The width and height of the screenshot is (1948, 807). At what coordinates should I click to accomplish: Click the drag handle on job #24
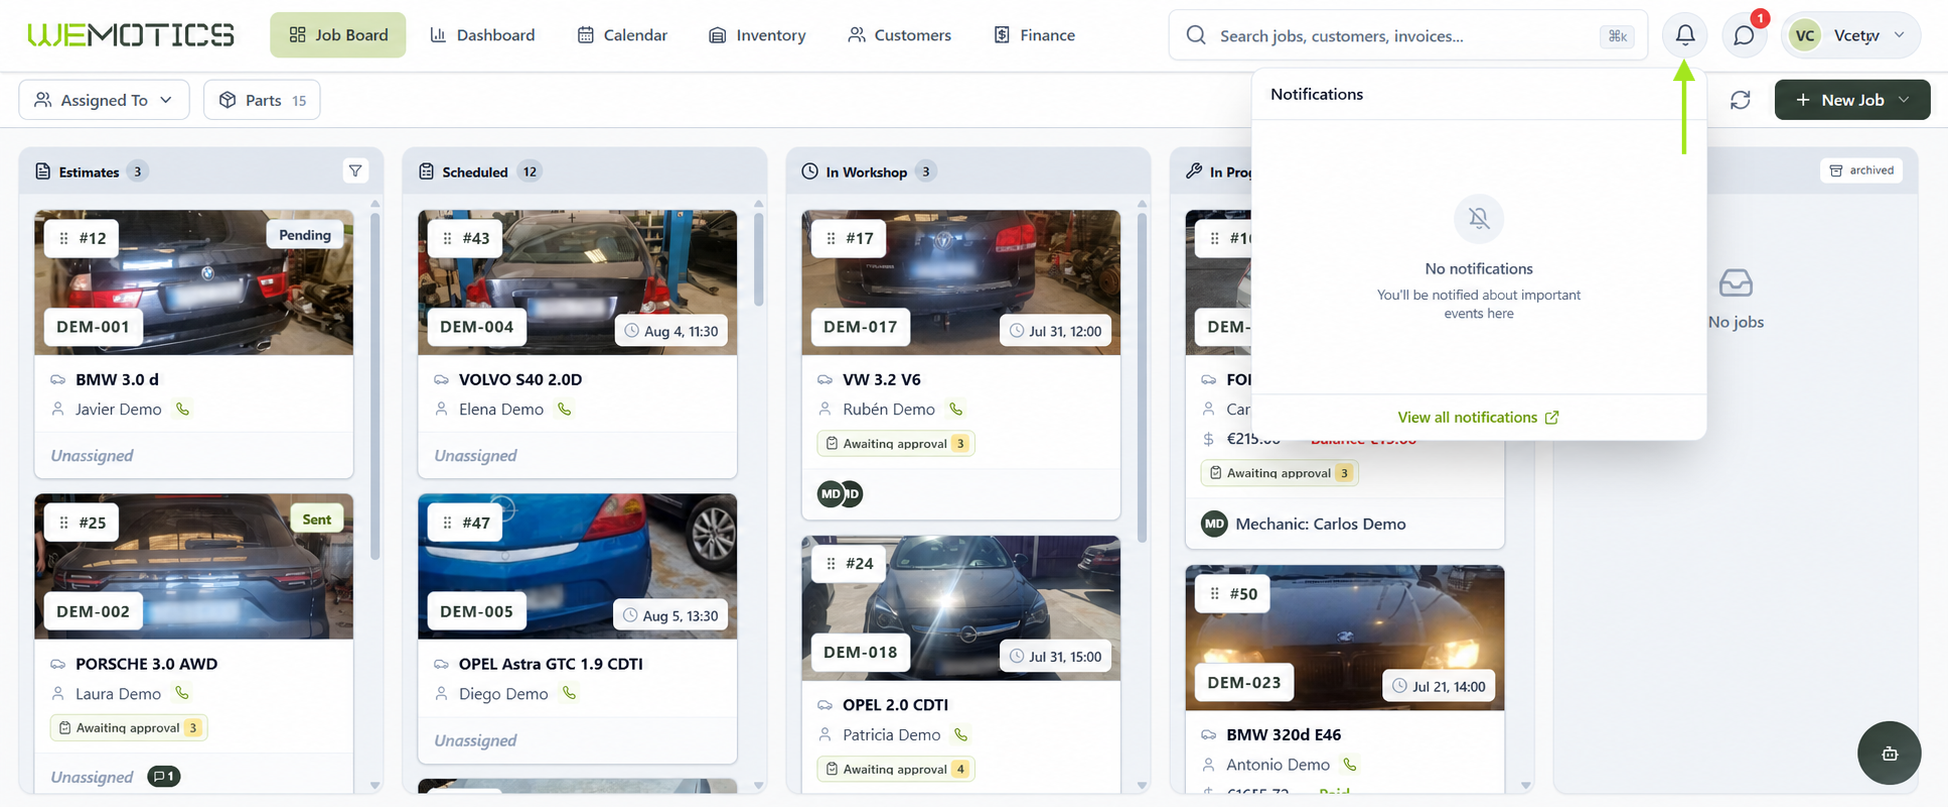click(x=831, y=563)
